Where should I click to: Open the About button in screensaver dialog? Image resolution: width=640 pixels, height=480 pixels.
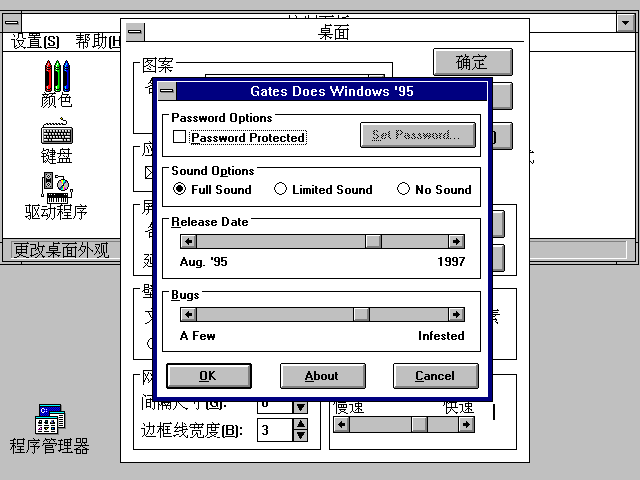point(322,376)
